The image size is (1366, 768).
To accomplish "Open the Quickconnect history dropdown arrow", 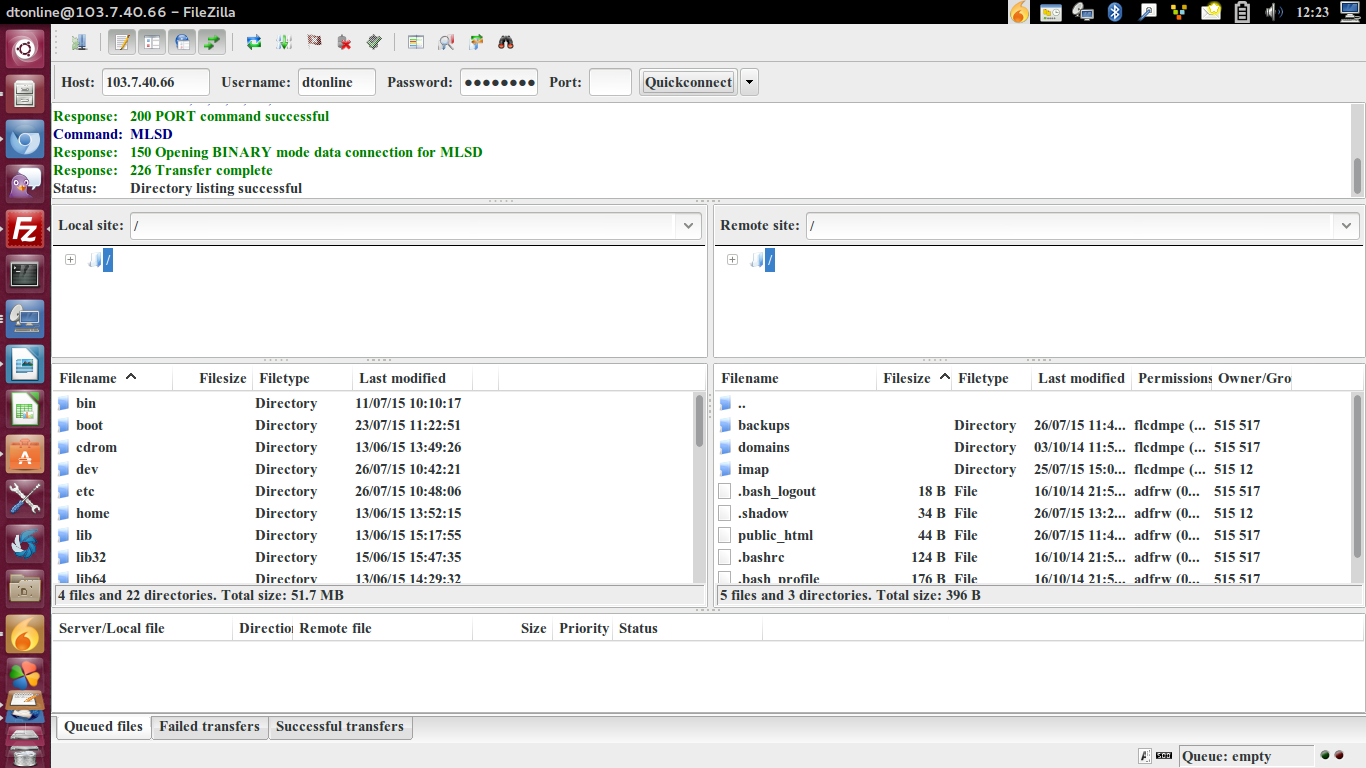I will 749,82.
